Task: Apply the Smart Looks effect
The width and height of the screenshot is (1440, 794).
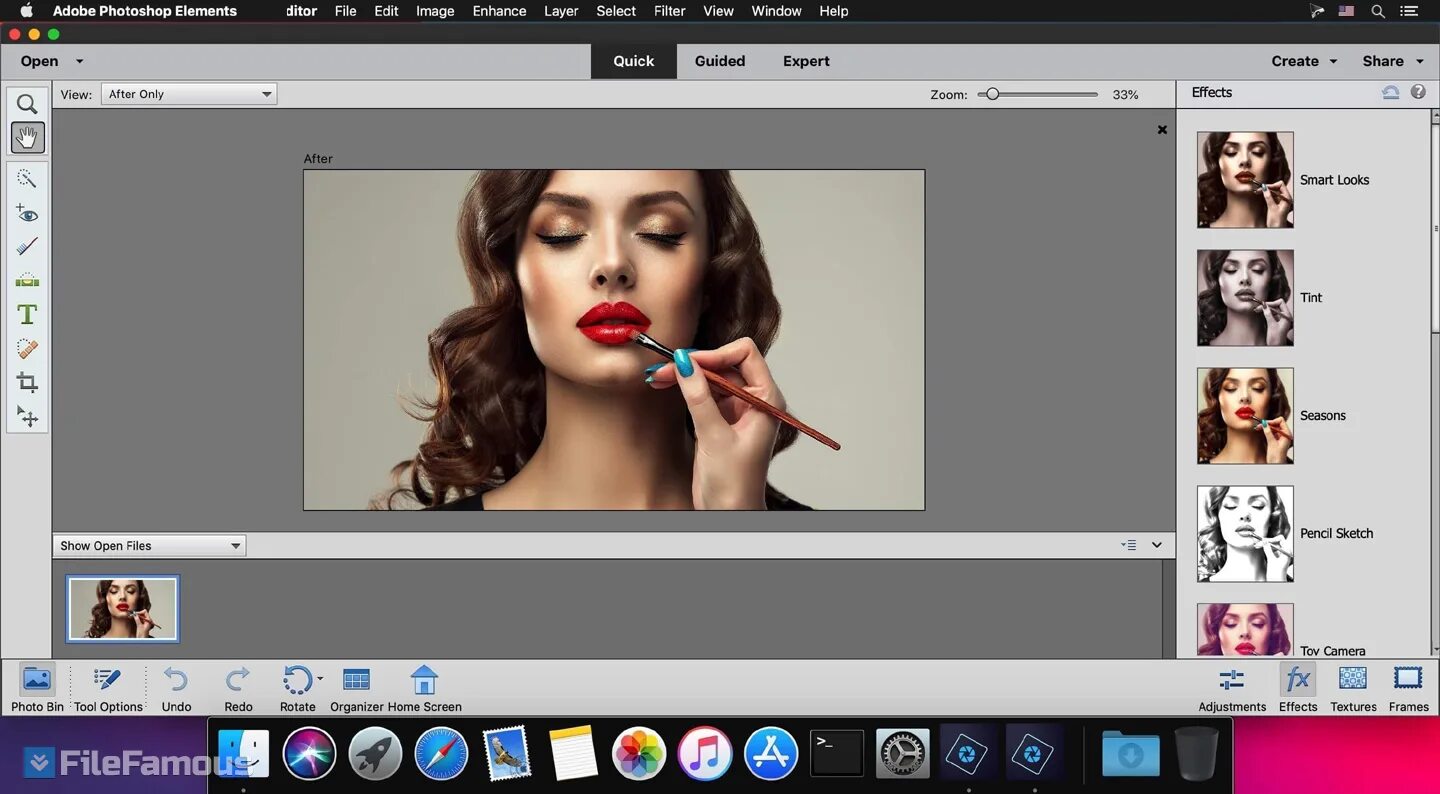Action: [x=1245, y=180]
